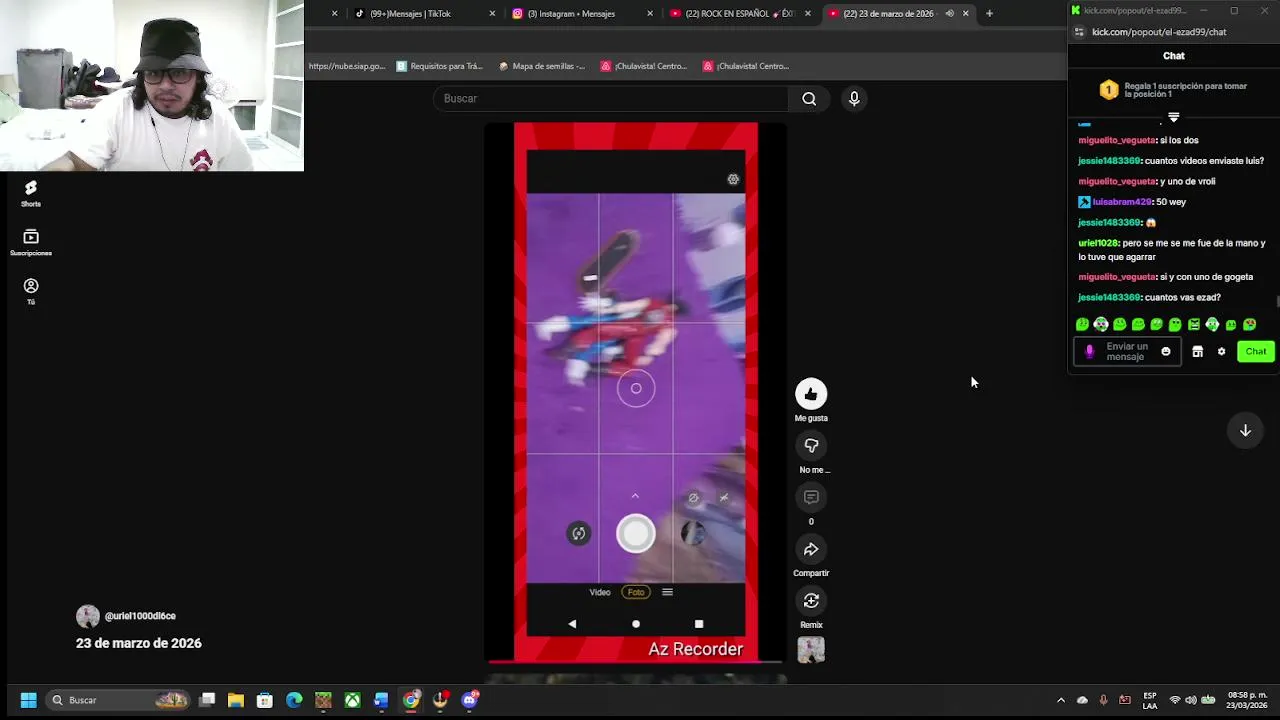
Task: Switch to the Instagram Mensajes tab
Action: pyautogui.click(x=571, y=14)
